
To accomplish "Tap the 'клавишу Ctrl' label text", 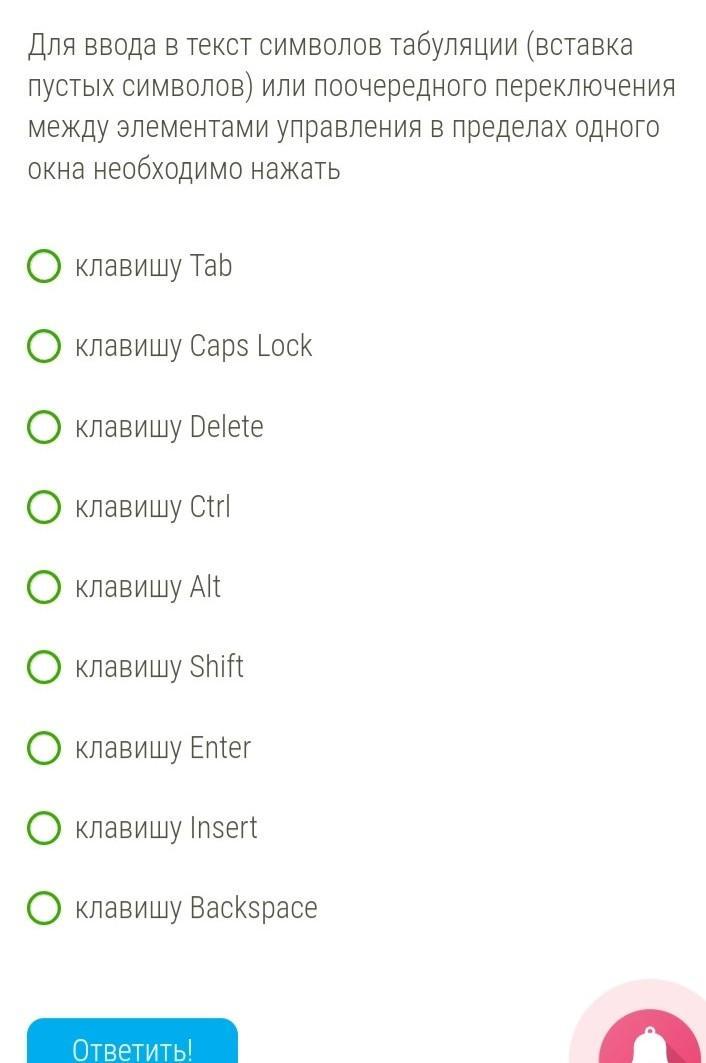I will coord(153,507).
